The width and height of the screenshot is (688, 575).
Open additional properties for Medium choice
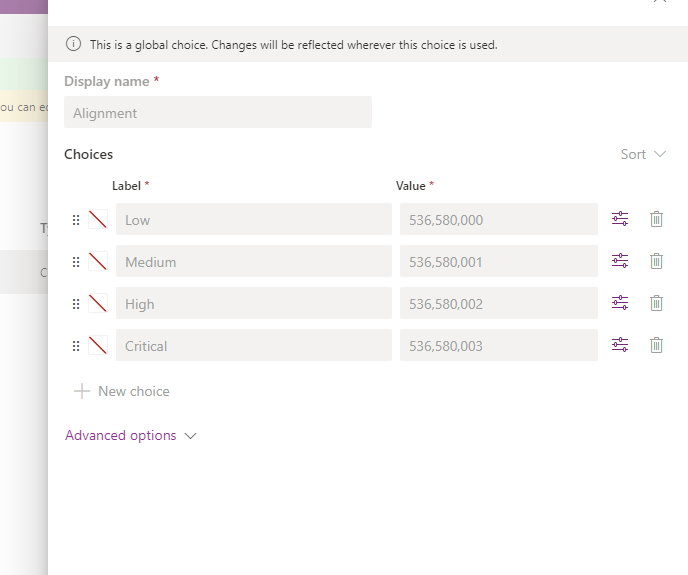tap(620, 261)
